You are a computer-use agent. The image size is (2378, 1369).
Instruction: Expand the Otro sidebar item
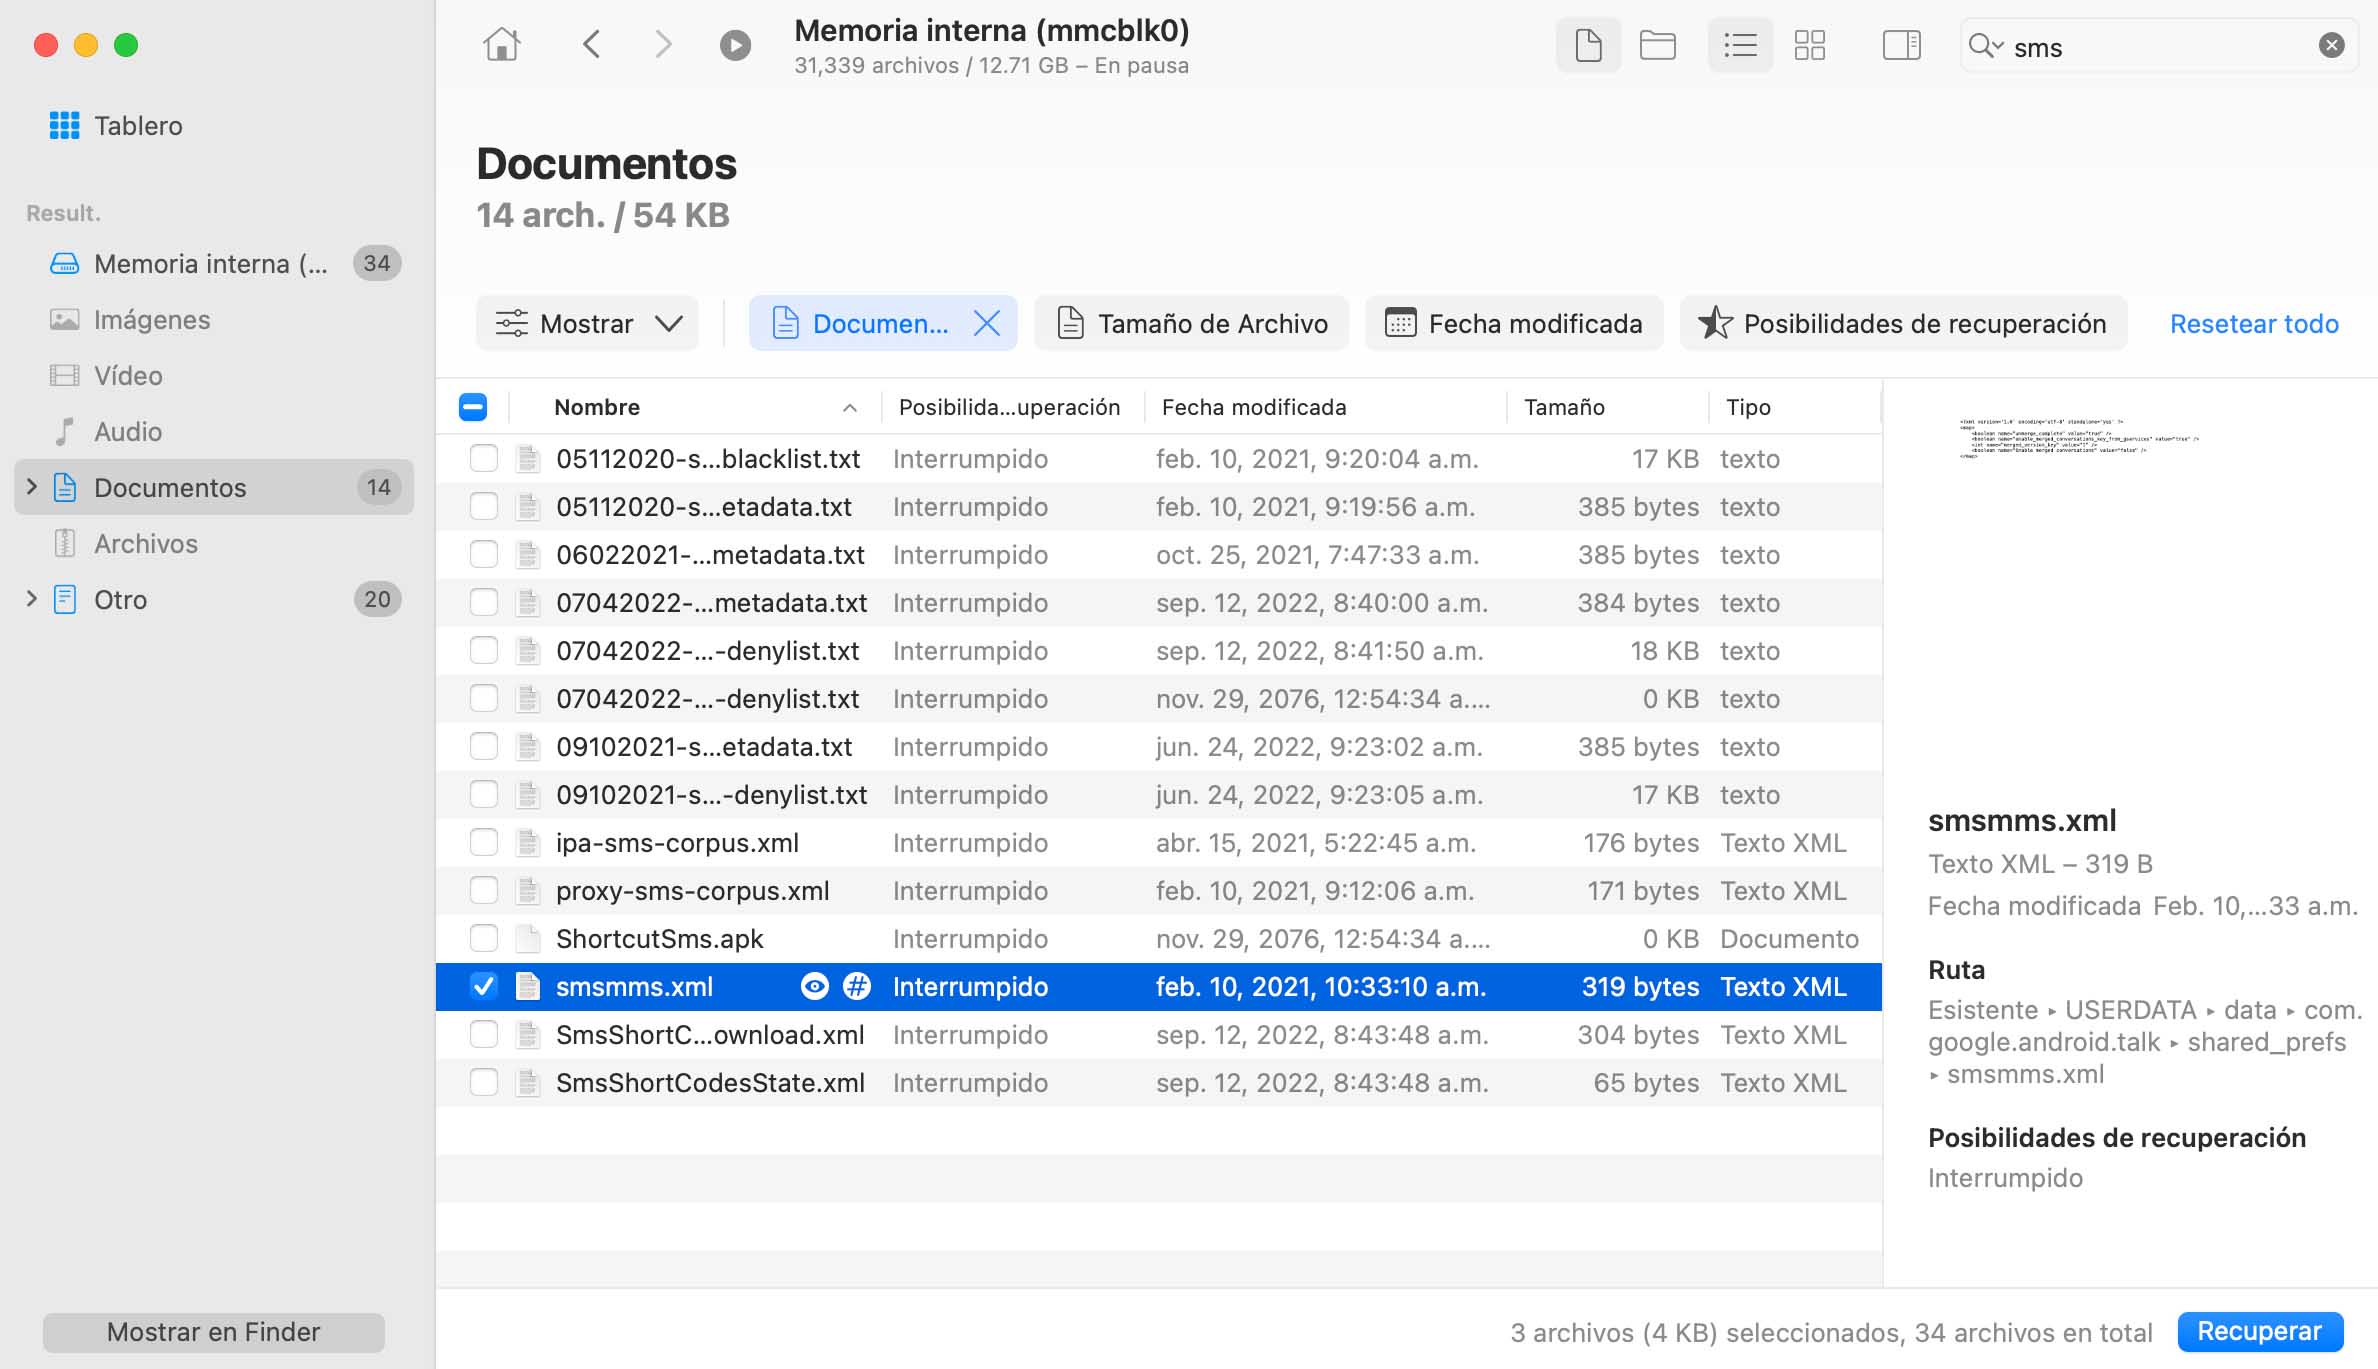click(x=31, y=599)
